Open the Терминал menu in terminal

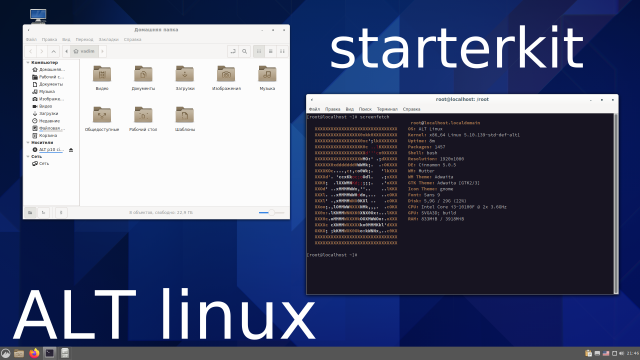click(387, 109)
